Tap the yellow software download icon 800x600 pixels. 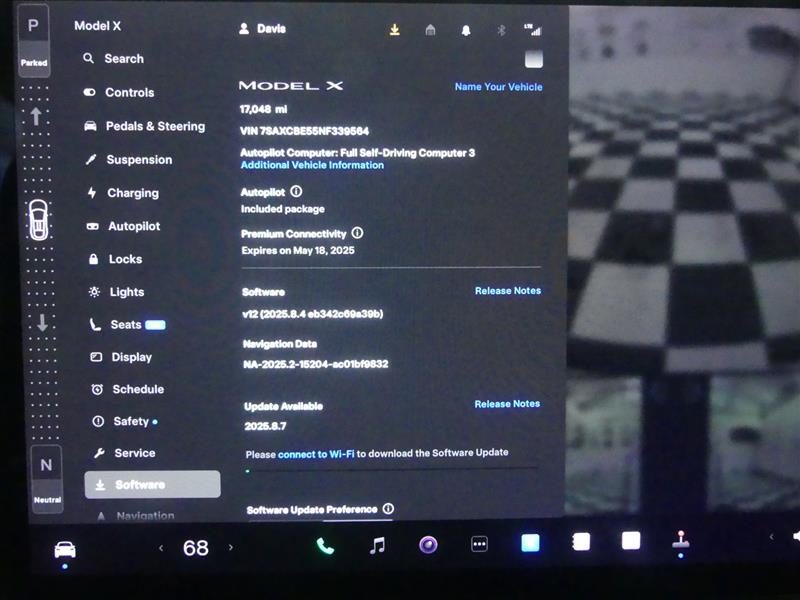[x=395, y=30]
